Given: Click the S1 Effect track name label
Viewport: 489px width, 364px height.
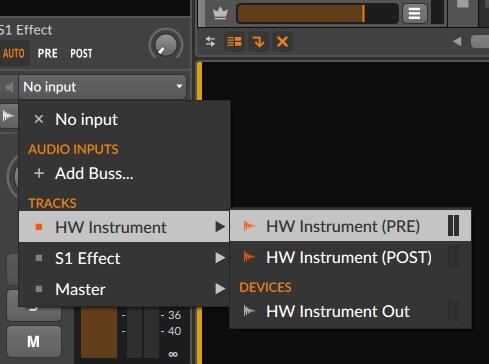Looking at the screenshot, I should tap(26, 30).
